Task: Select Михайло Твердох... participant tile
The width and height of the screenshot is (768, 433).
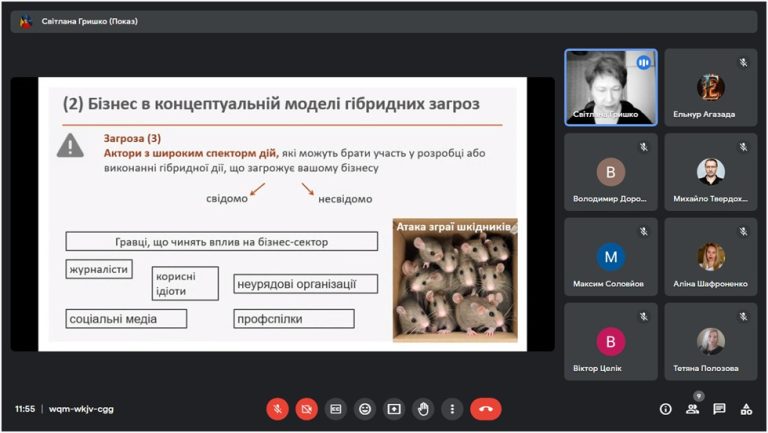Action: click(x=711, y=172)
